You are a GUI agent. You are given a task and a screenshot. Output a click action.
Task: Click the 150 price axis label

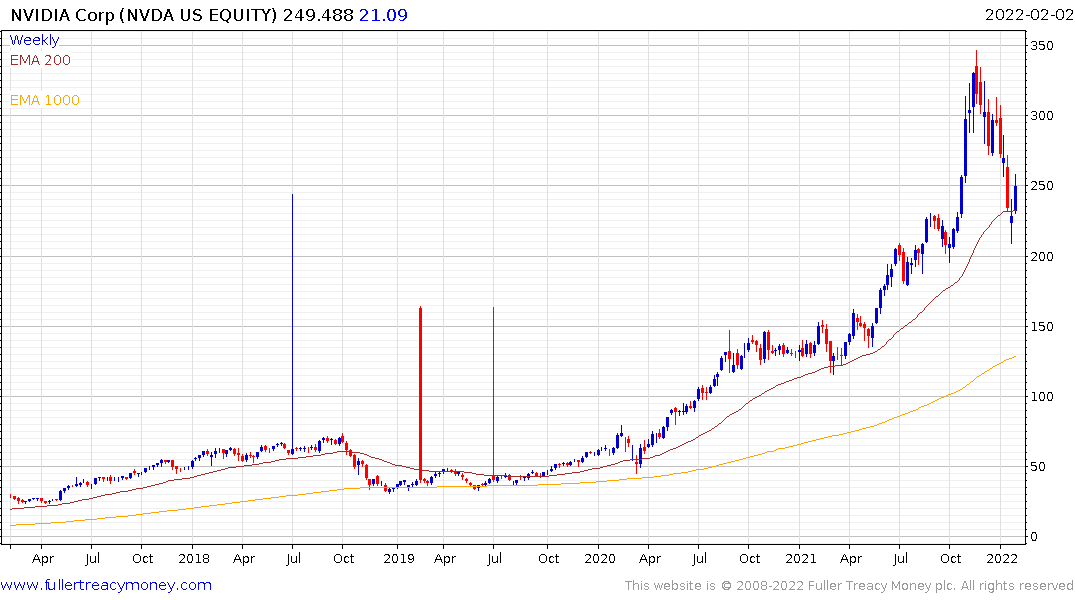tap(1041, 326)
